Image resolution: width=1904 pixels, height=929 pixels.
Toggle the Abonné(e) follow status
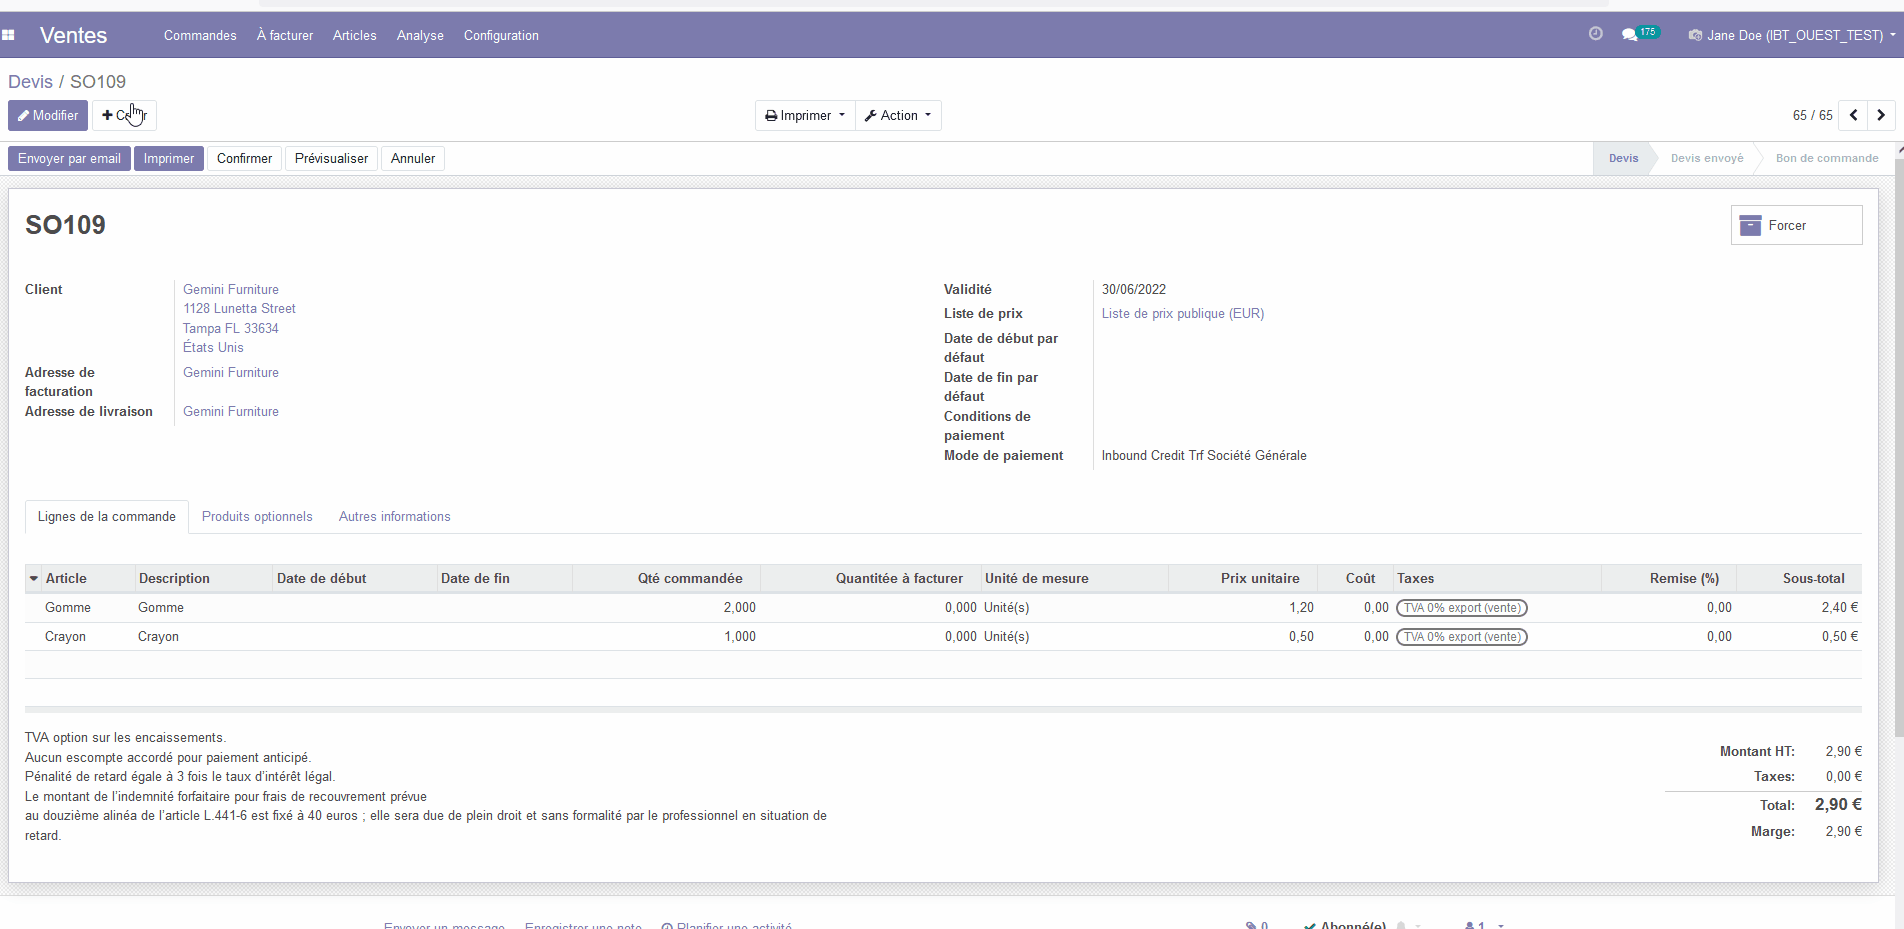point(1345,924)
